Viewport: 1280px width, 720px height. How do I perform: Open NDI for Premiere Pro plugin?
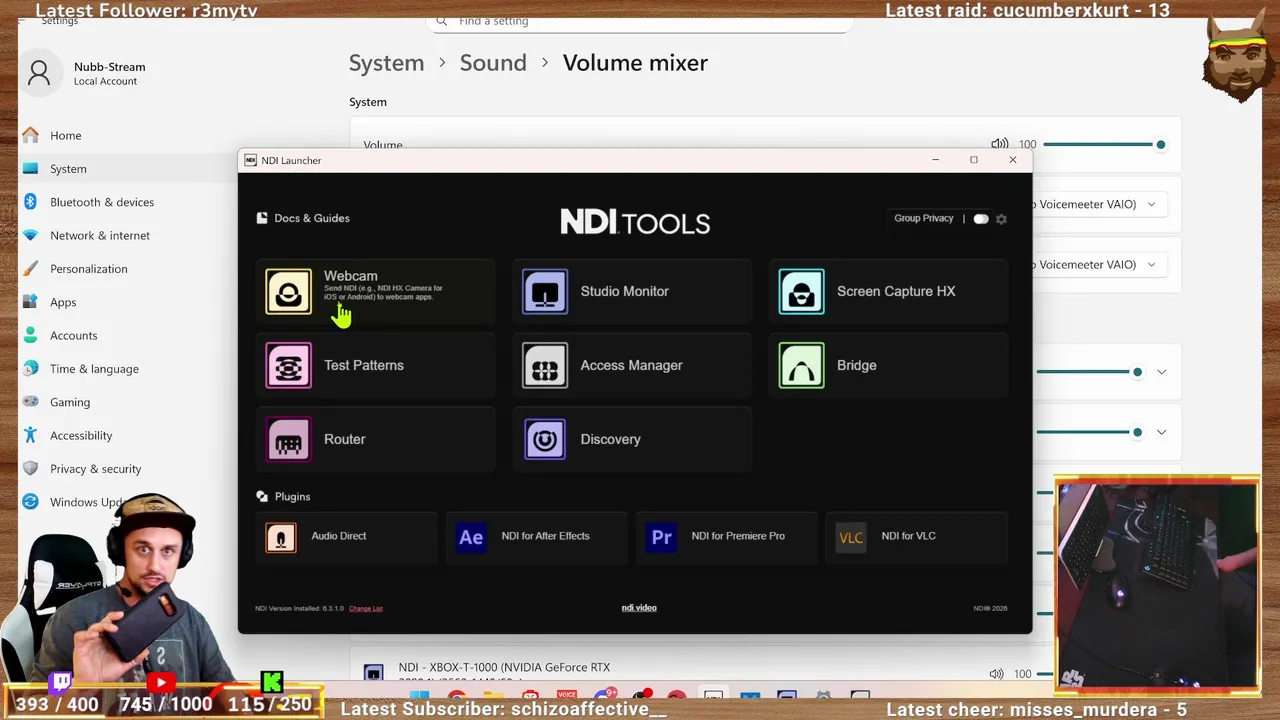pyautogui.click(x=726, y=537)
